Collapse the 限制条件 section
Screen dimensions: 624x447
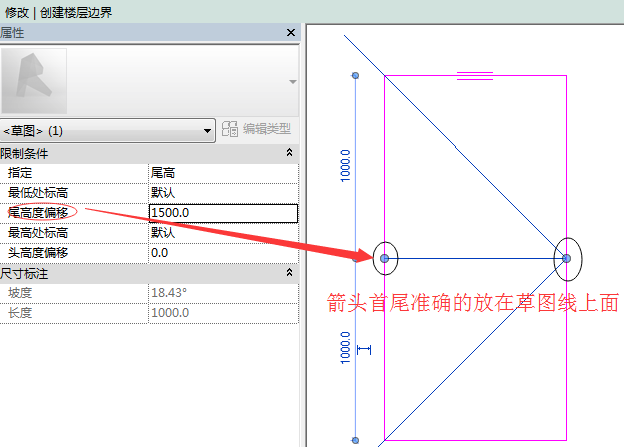point(289,153)
